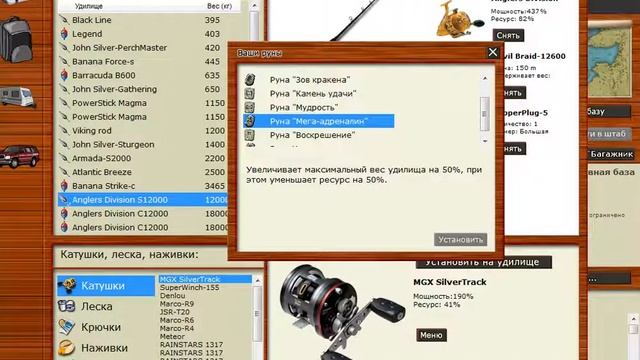Click rune list scroll up arrow
Screen dimensions: 640x360
pyautogui.click(x=484, y=78)
